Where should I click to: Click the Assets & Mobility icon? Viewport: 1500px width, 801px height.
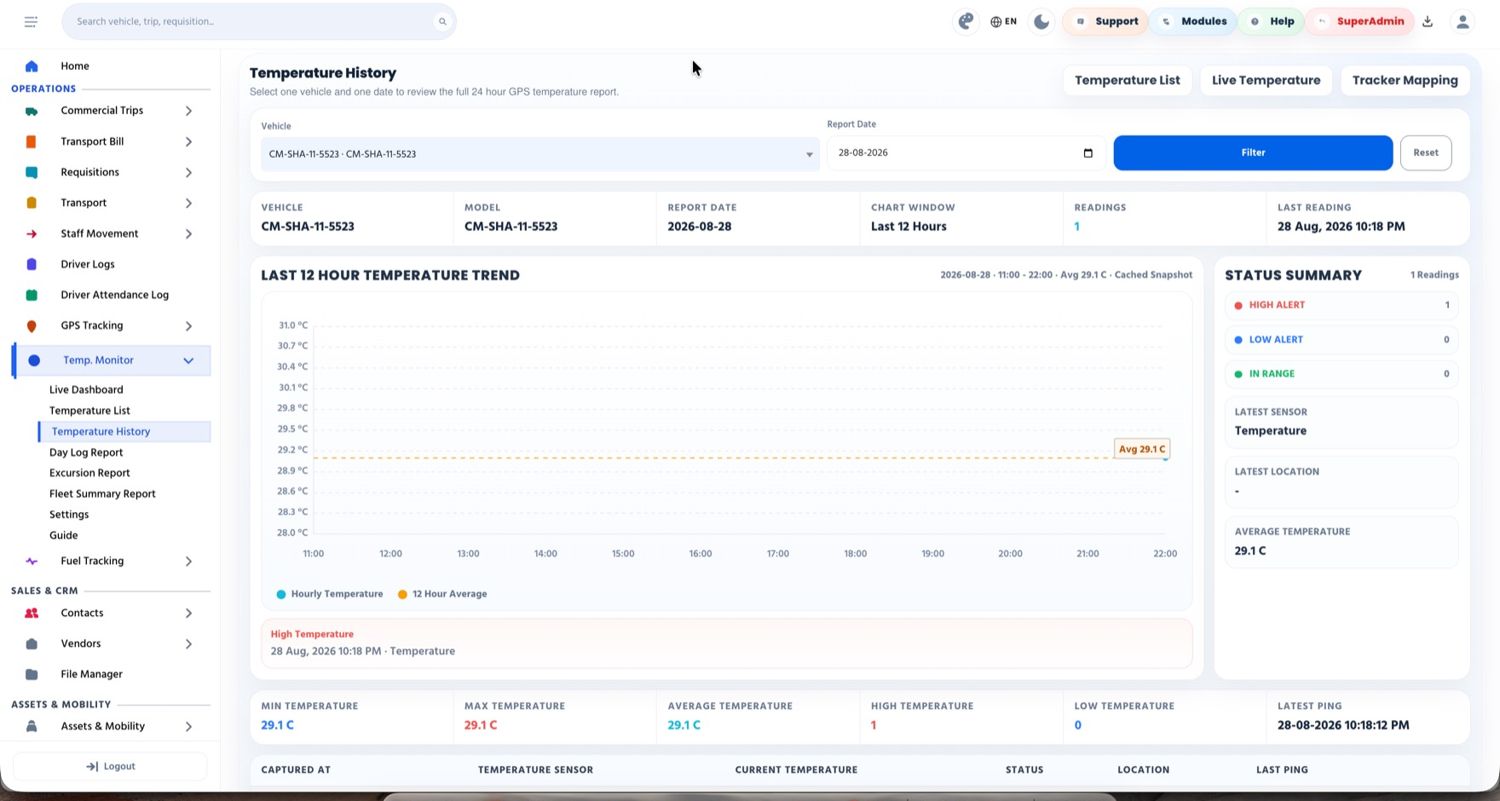(x=31, y=726)
